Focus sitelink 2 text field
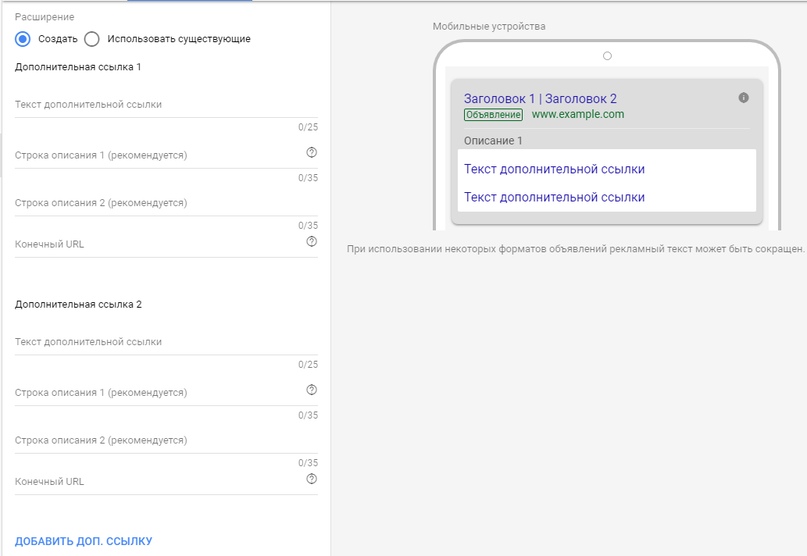 [x=166, y=342]
